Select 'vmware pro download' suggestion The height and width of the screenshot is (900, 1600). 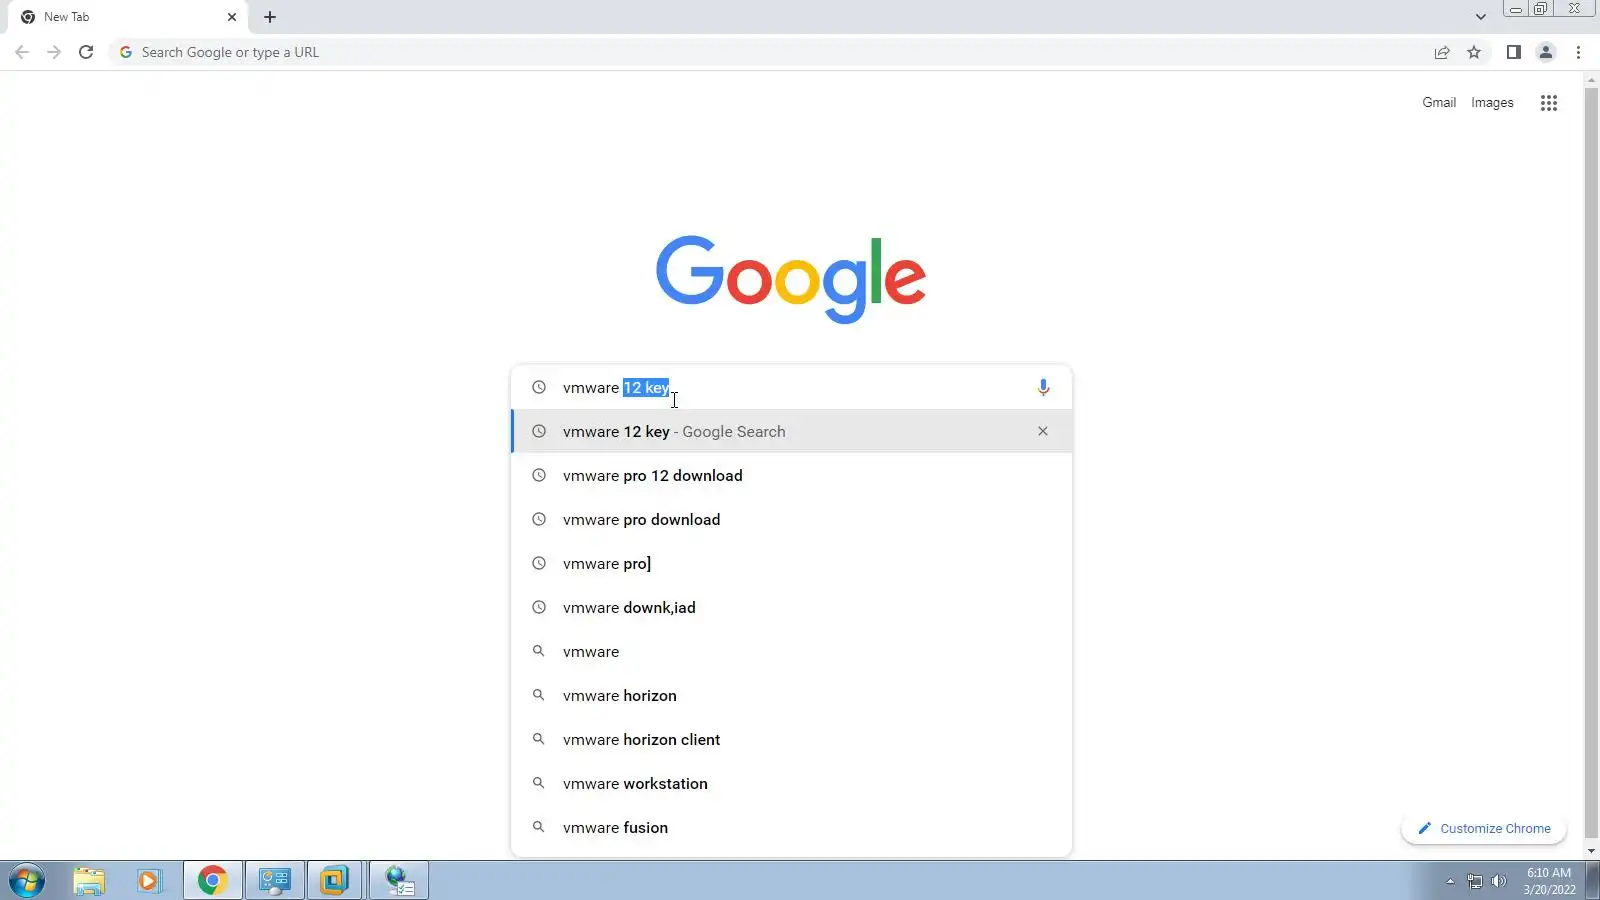[791, 519]
